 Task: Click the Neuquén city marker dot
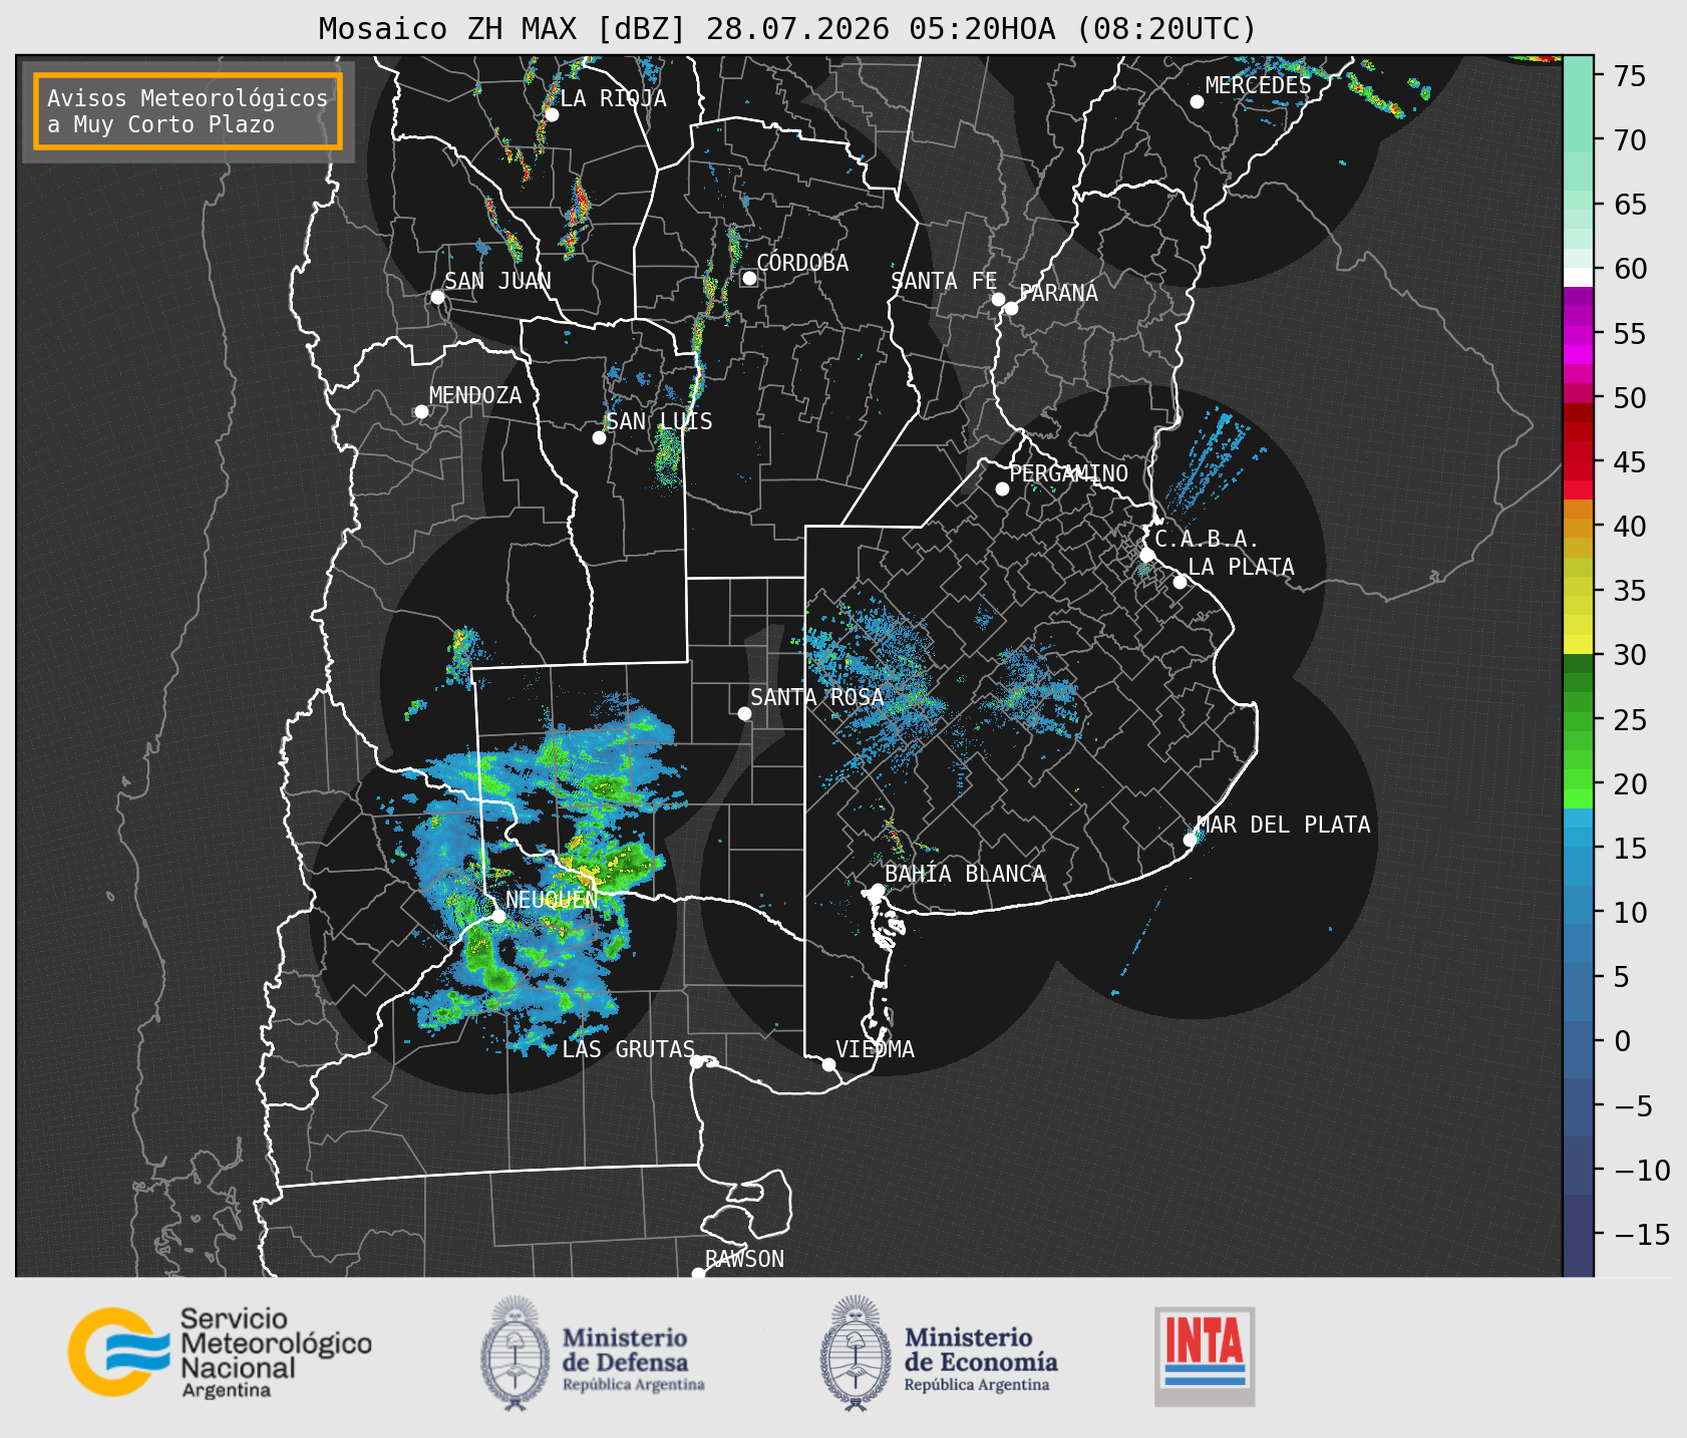(x=498, y=916)
